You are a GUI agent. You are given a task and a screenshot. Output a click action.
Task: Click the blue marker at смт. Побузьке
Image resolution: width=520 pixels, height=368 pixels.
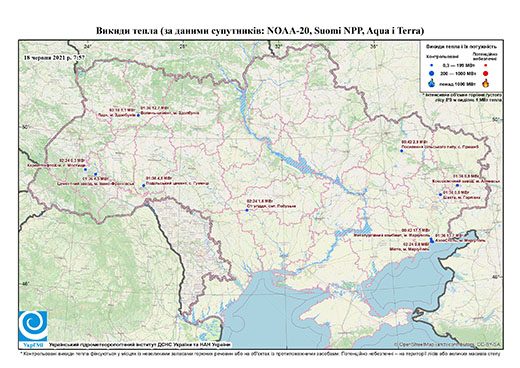point(247,210)
